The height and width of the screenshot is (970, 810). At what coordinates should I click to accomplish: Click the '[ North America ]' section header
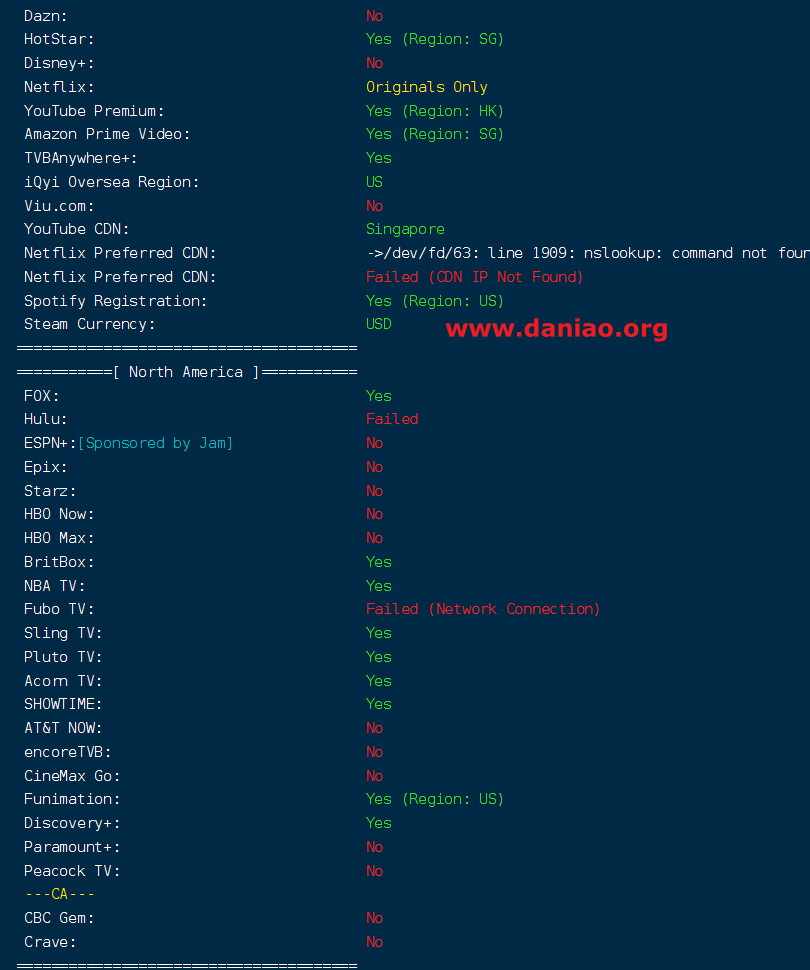[187, 372]
